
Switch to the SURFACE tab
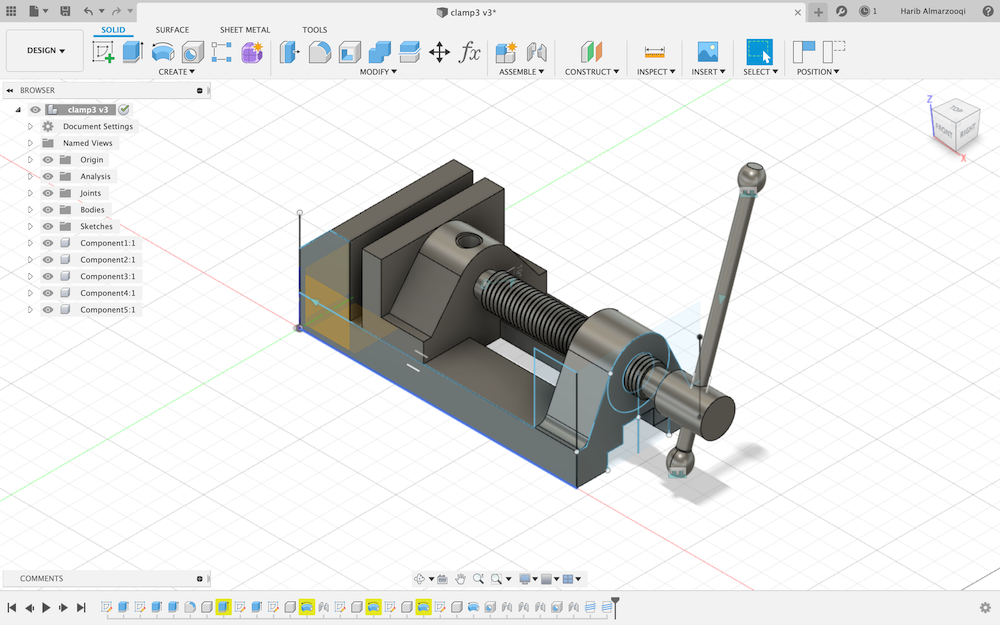(x=172, y=30)
